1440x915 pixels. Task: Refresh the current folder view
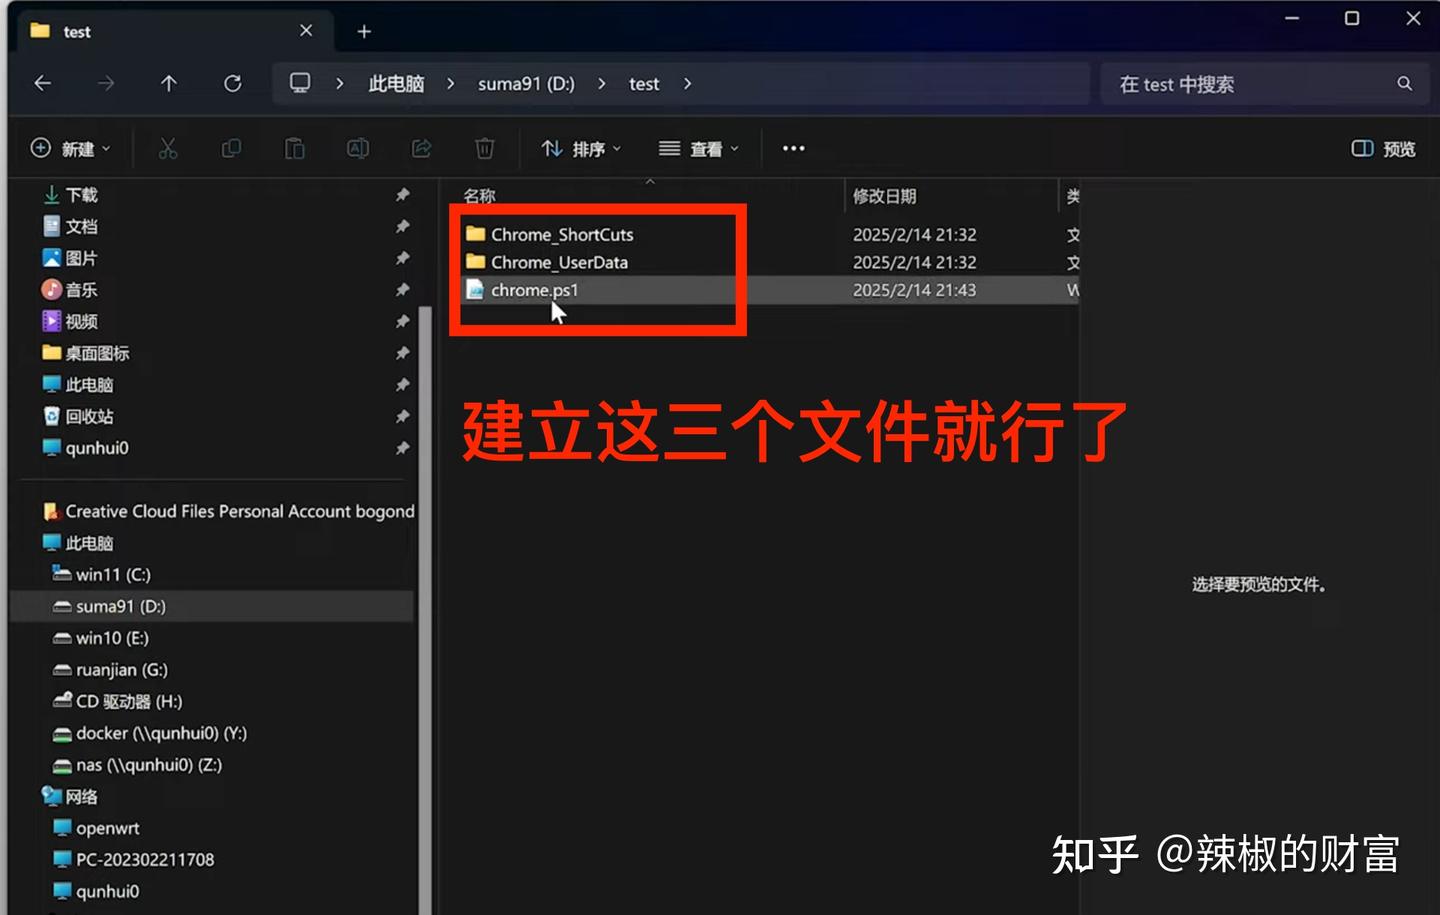[232, 84]
